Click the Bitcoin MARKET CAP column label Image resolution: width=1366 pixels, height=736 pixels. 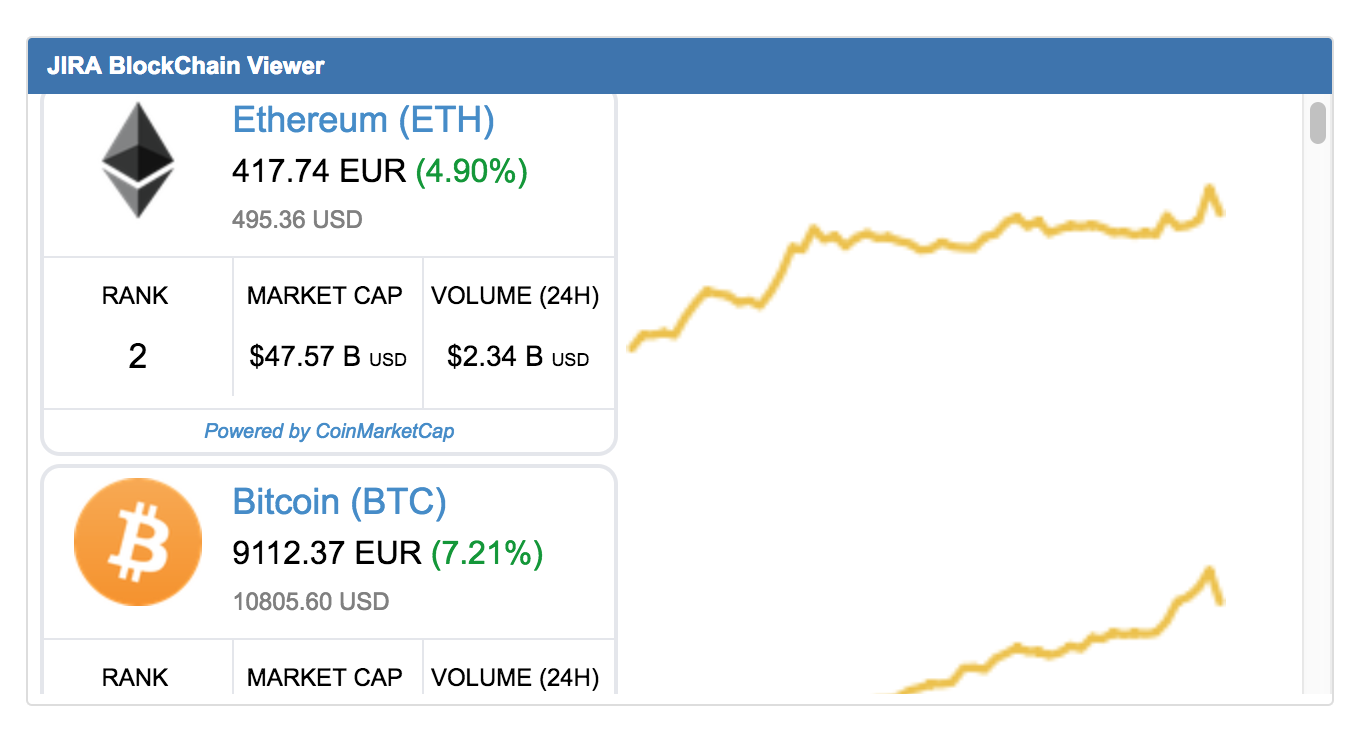(x=325, y=678)
